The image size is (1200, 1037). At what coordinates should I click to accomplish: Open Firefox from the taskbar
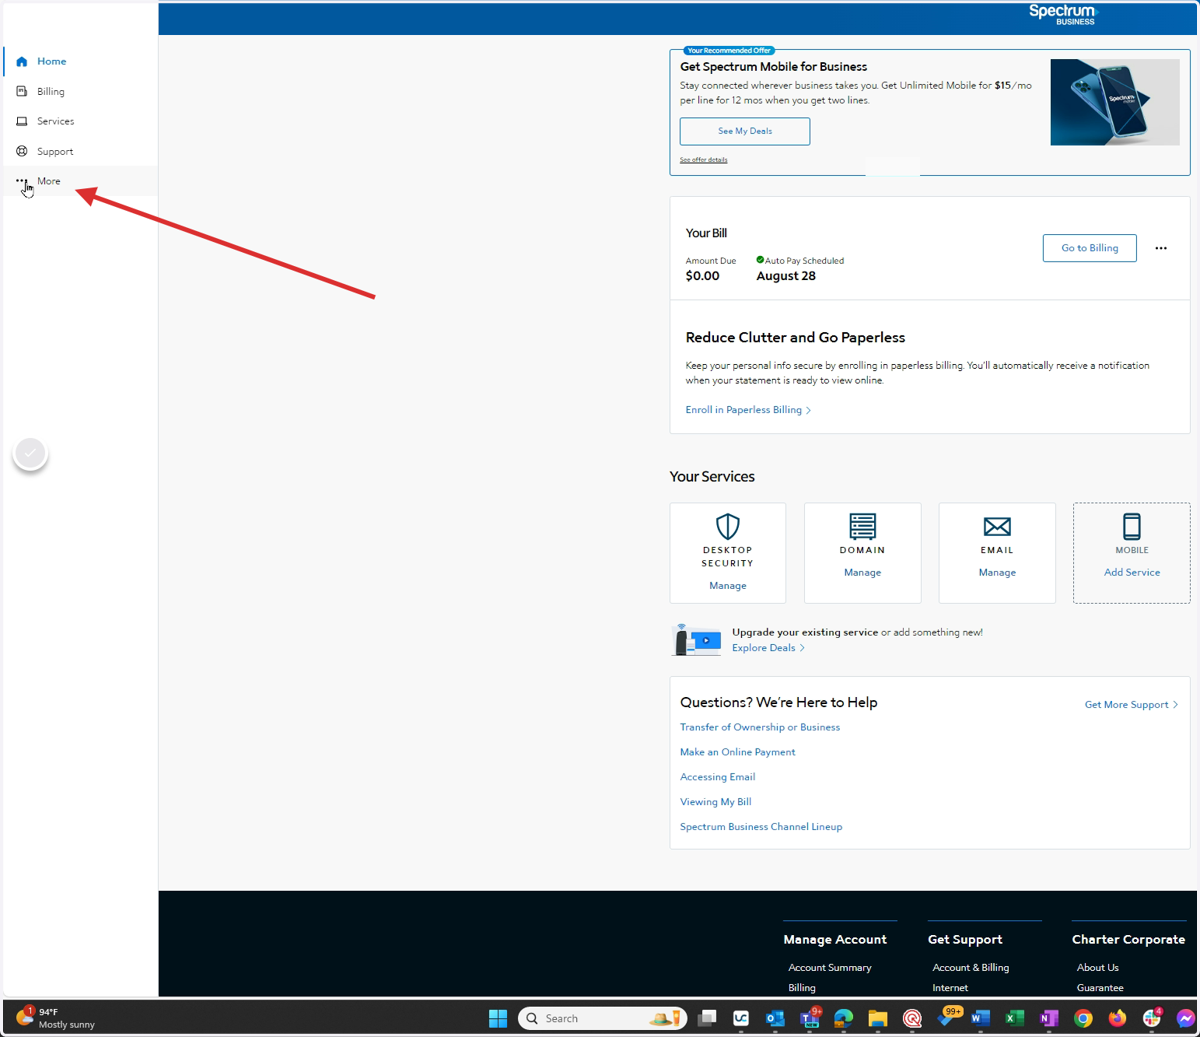[1117, 1018]
